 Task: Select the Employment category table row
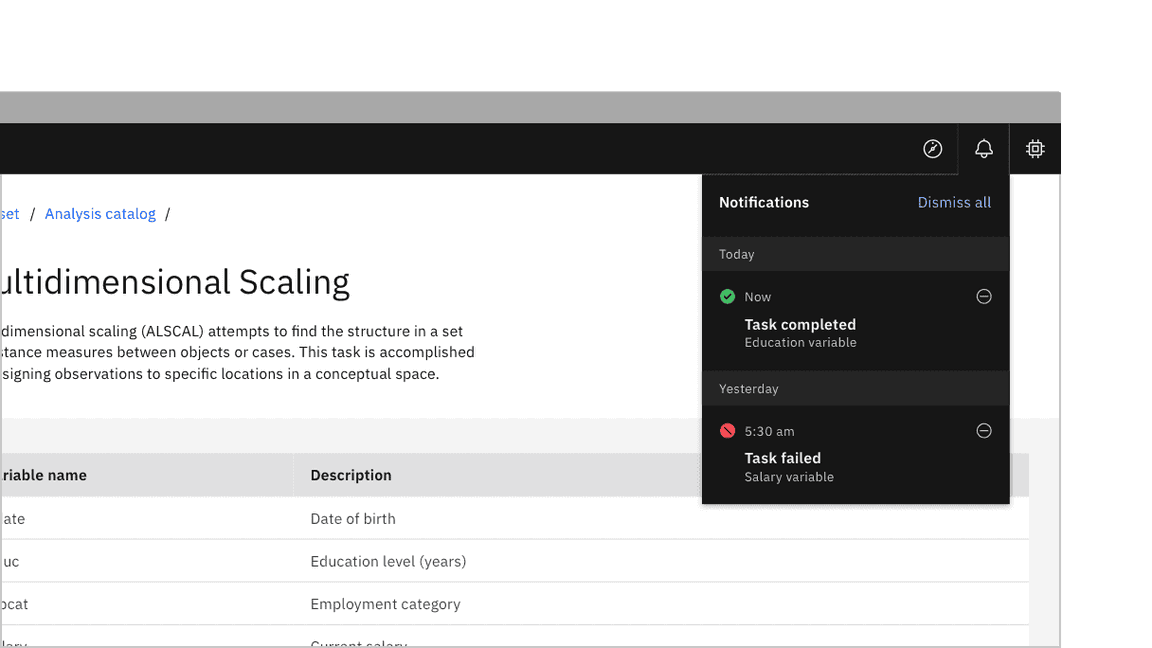pyautogui.click(x=385, y=604)
